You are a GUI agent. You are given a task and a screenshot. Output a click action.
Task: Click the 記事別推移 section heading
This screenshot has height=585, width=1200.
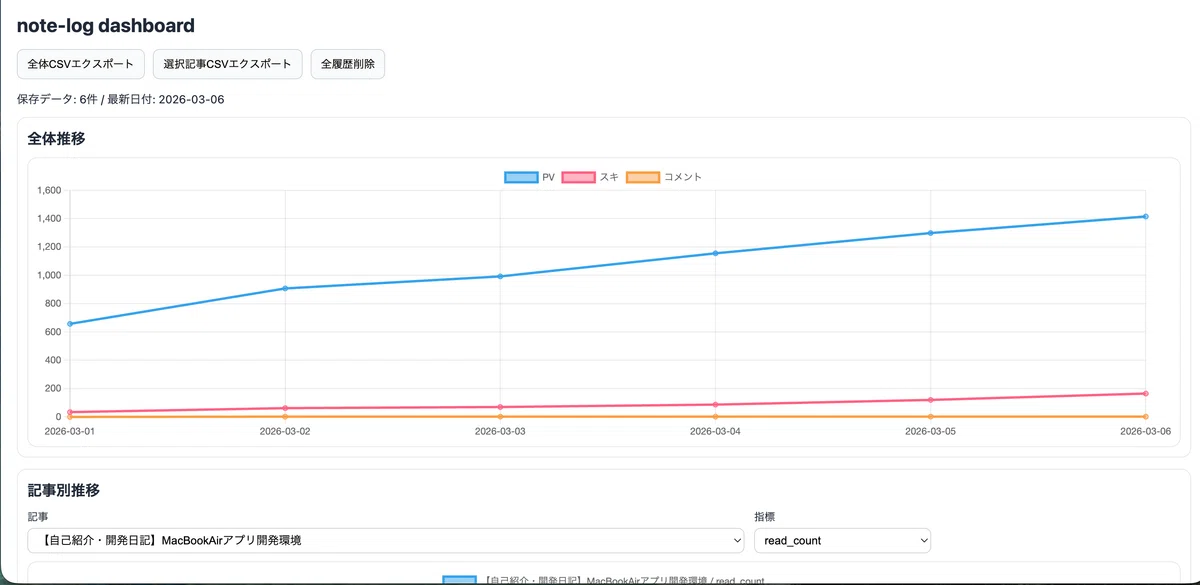[64, 490]
